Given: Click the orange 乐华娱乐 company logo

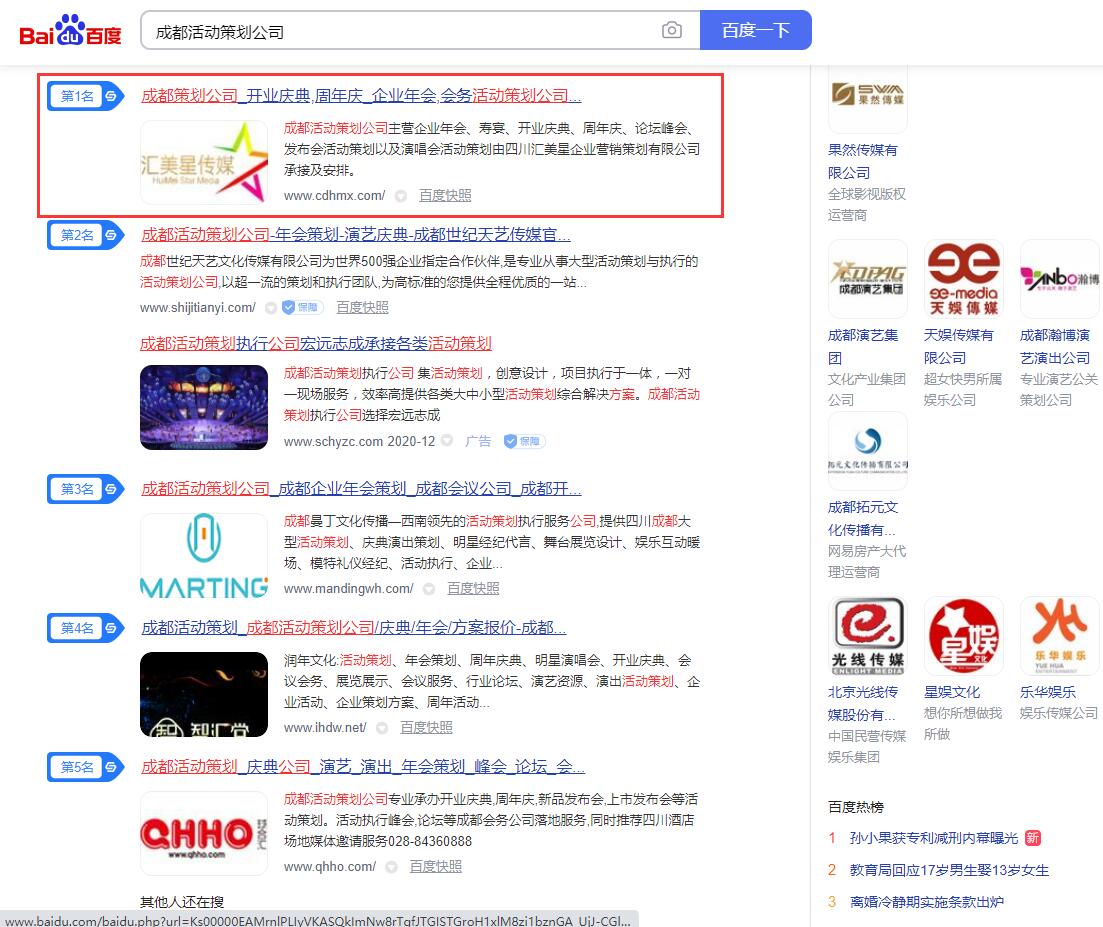Looking at the screenshot, I should pyautogui.click(x=1059, y=637).
